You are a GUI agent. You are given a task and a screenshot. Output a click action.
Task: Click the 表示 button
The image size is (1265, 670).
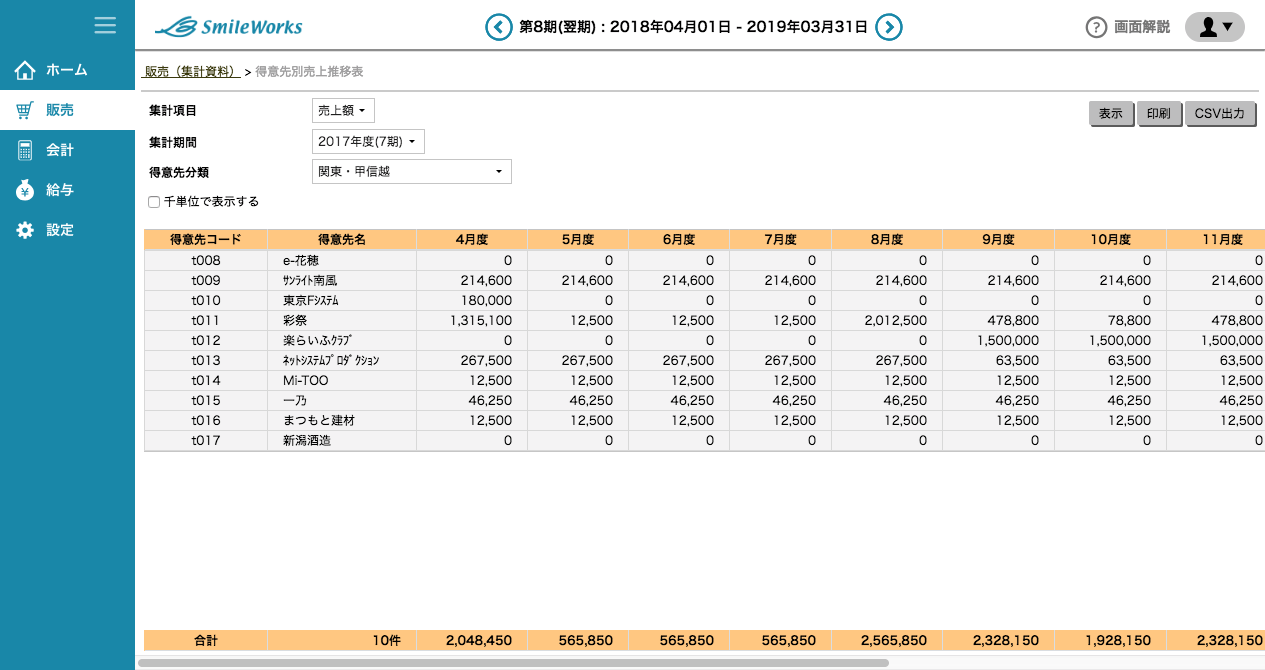pyautogui.click(x=1111, y=114)
